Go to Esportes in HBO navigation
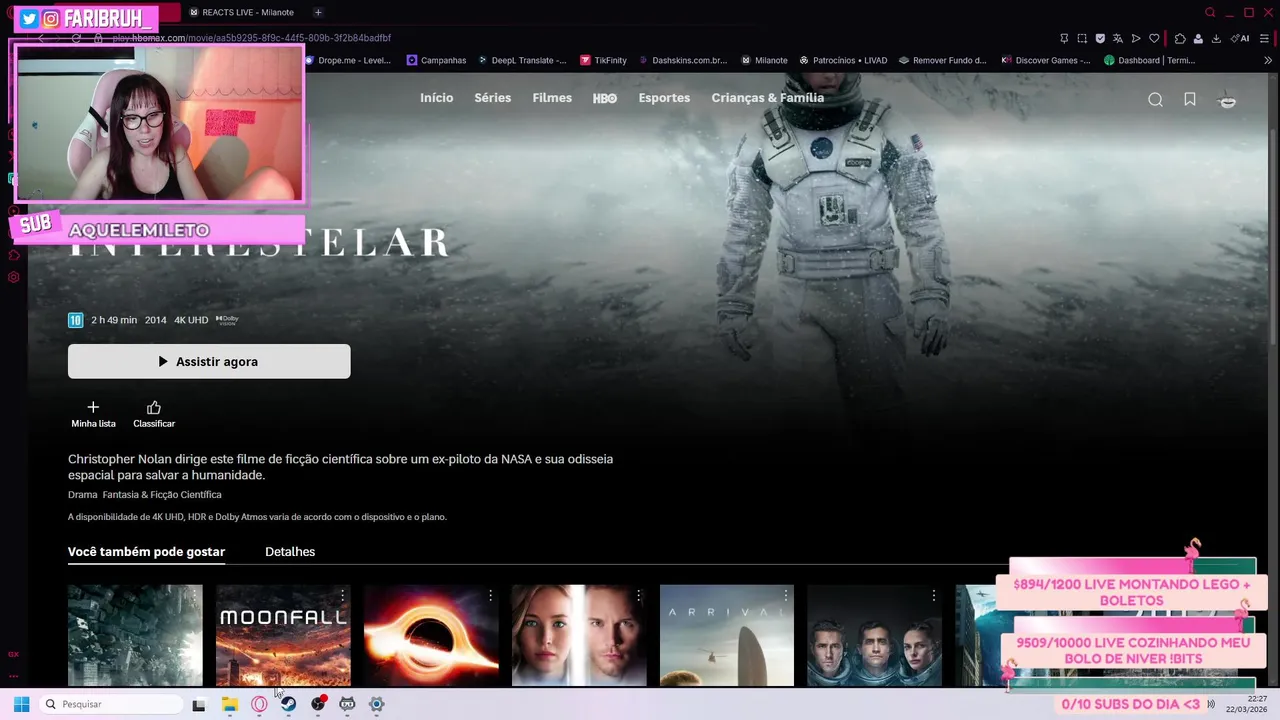The image size is (1280, 720). [664, 98]
